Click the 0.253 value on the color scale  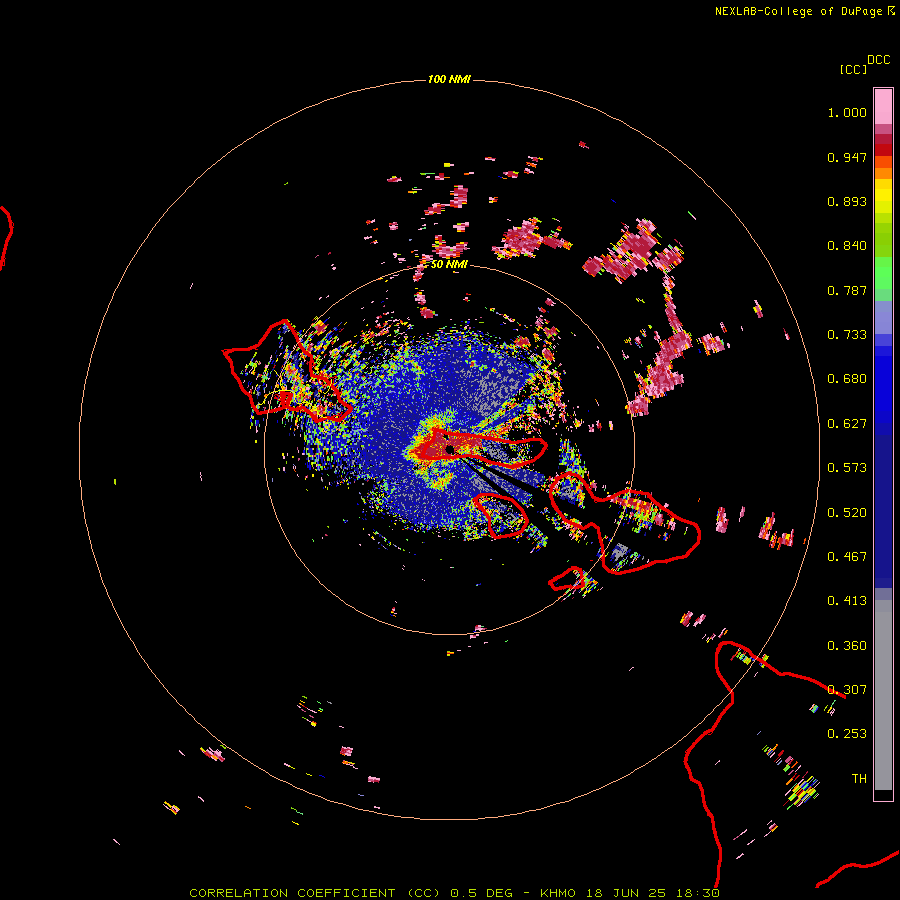[x=847, y=734]
